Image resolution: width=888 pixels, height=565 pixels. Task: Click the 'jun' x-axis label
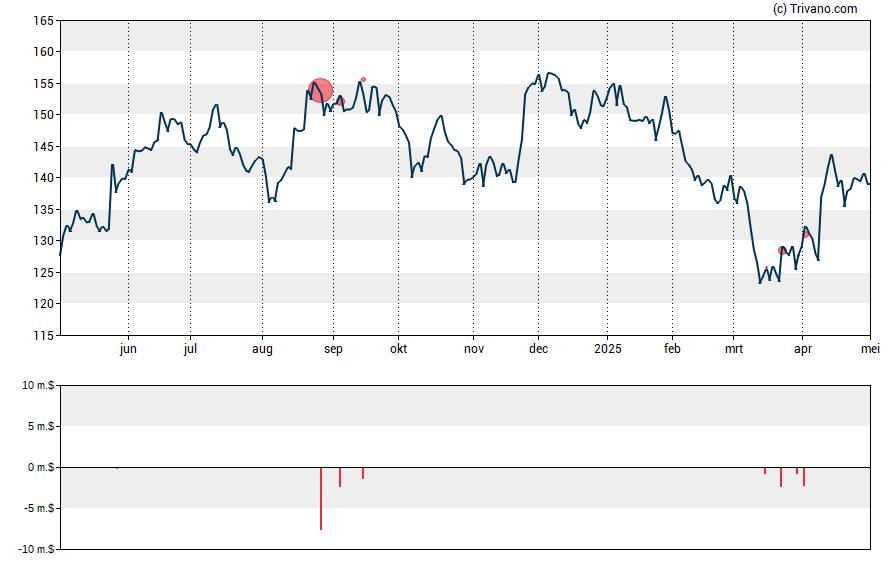[128, 349]
